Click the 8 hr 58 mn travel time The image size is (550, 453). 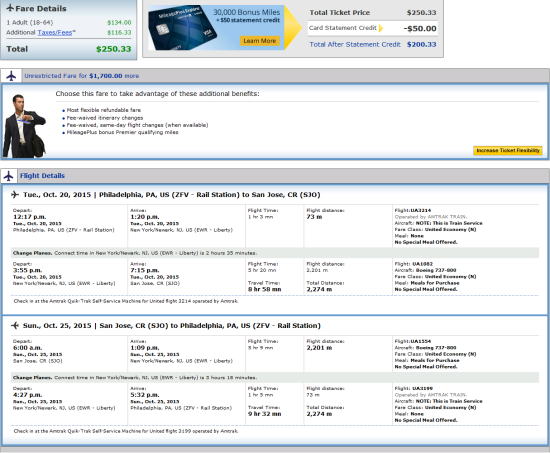(264, 289)
